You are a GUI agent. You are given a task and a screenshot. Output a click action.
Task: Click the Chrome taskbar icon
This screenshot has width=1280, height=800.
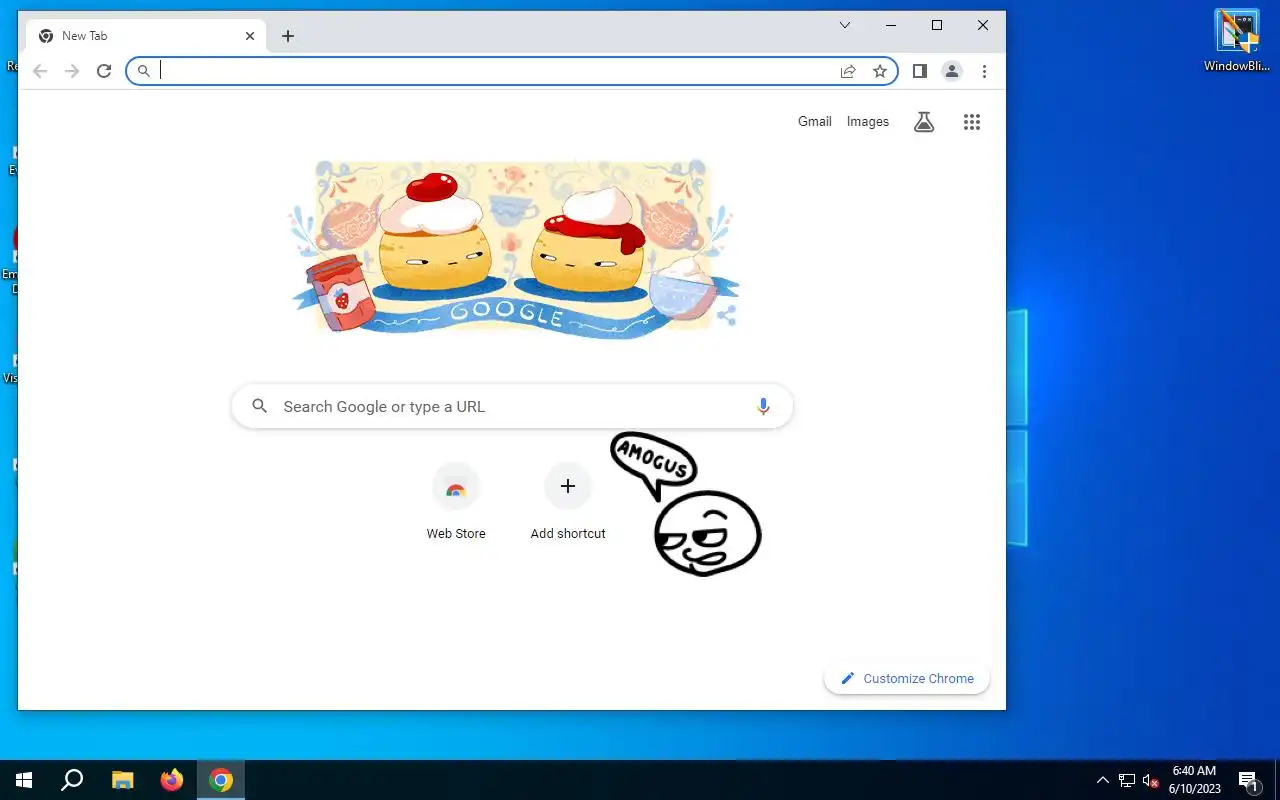point(221,780)
